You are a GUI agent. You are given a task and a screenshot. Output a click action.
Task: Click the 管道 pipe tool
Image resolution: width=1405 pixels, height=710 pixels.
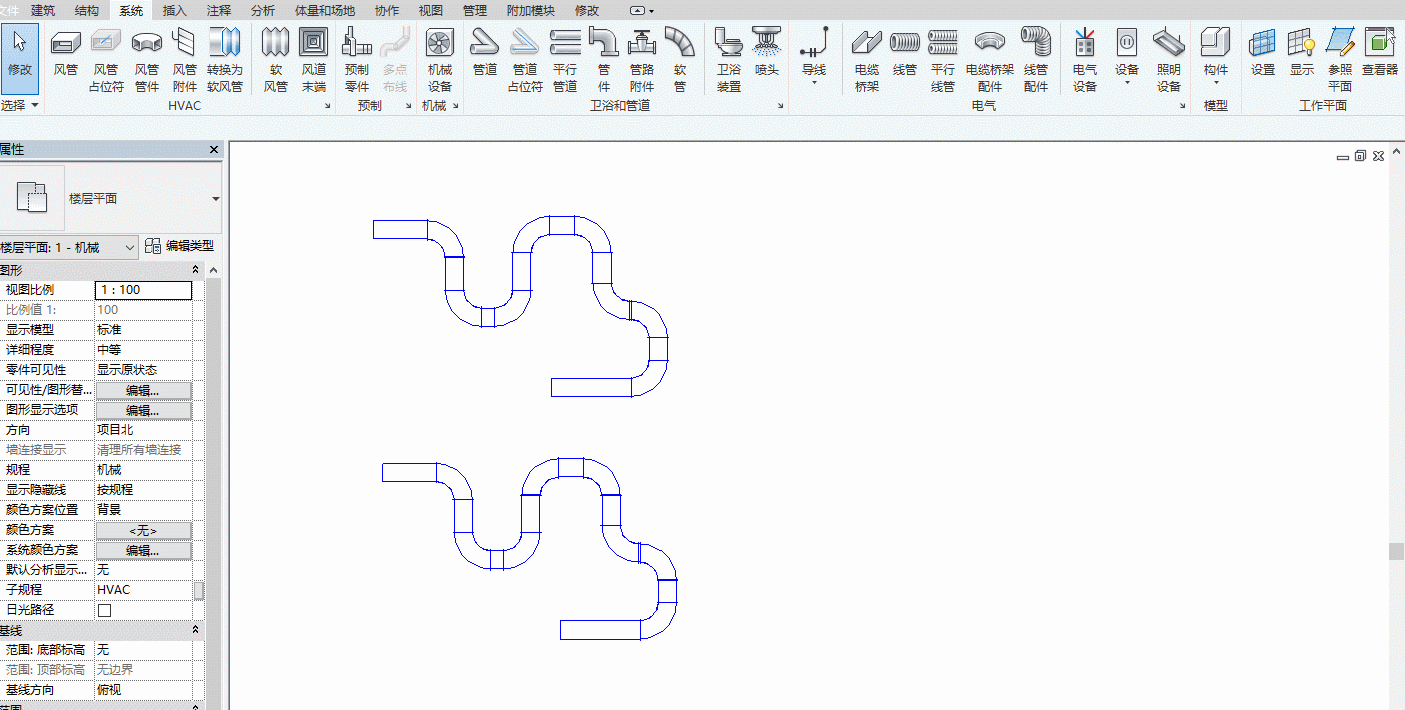point(485,52)
